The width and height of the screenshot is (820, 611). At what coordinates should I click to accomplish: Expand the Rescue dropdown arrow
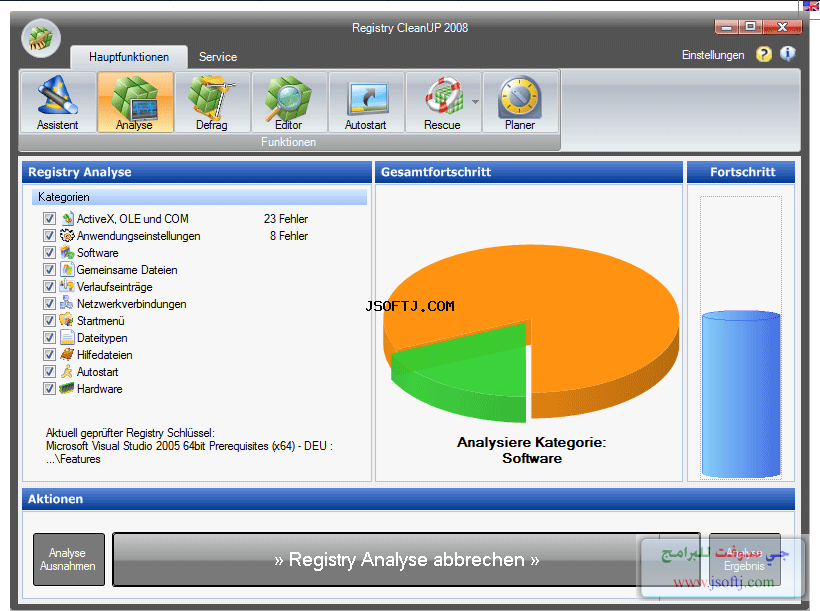(x=475, y=102)
